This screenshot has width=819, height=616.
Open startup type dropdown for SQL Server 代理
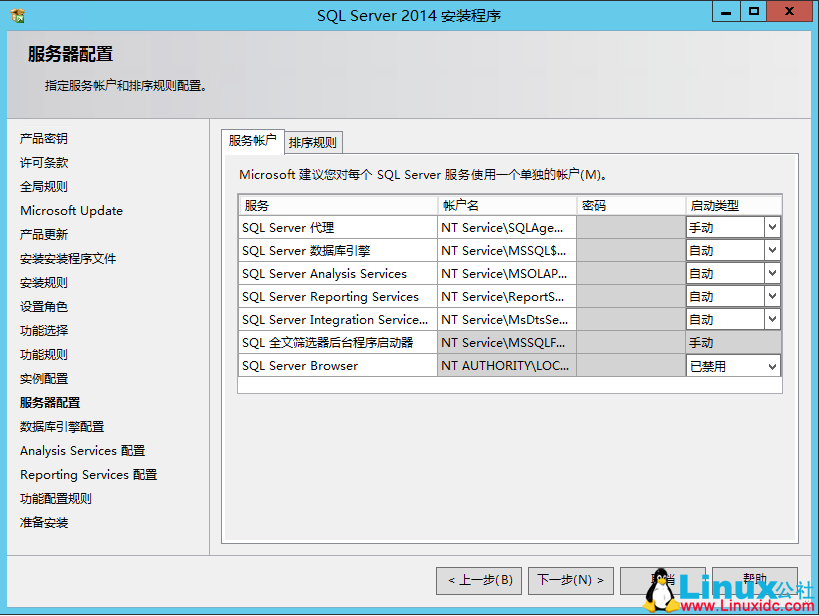coord(771,228)
